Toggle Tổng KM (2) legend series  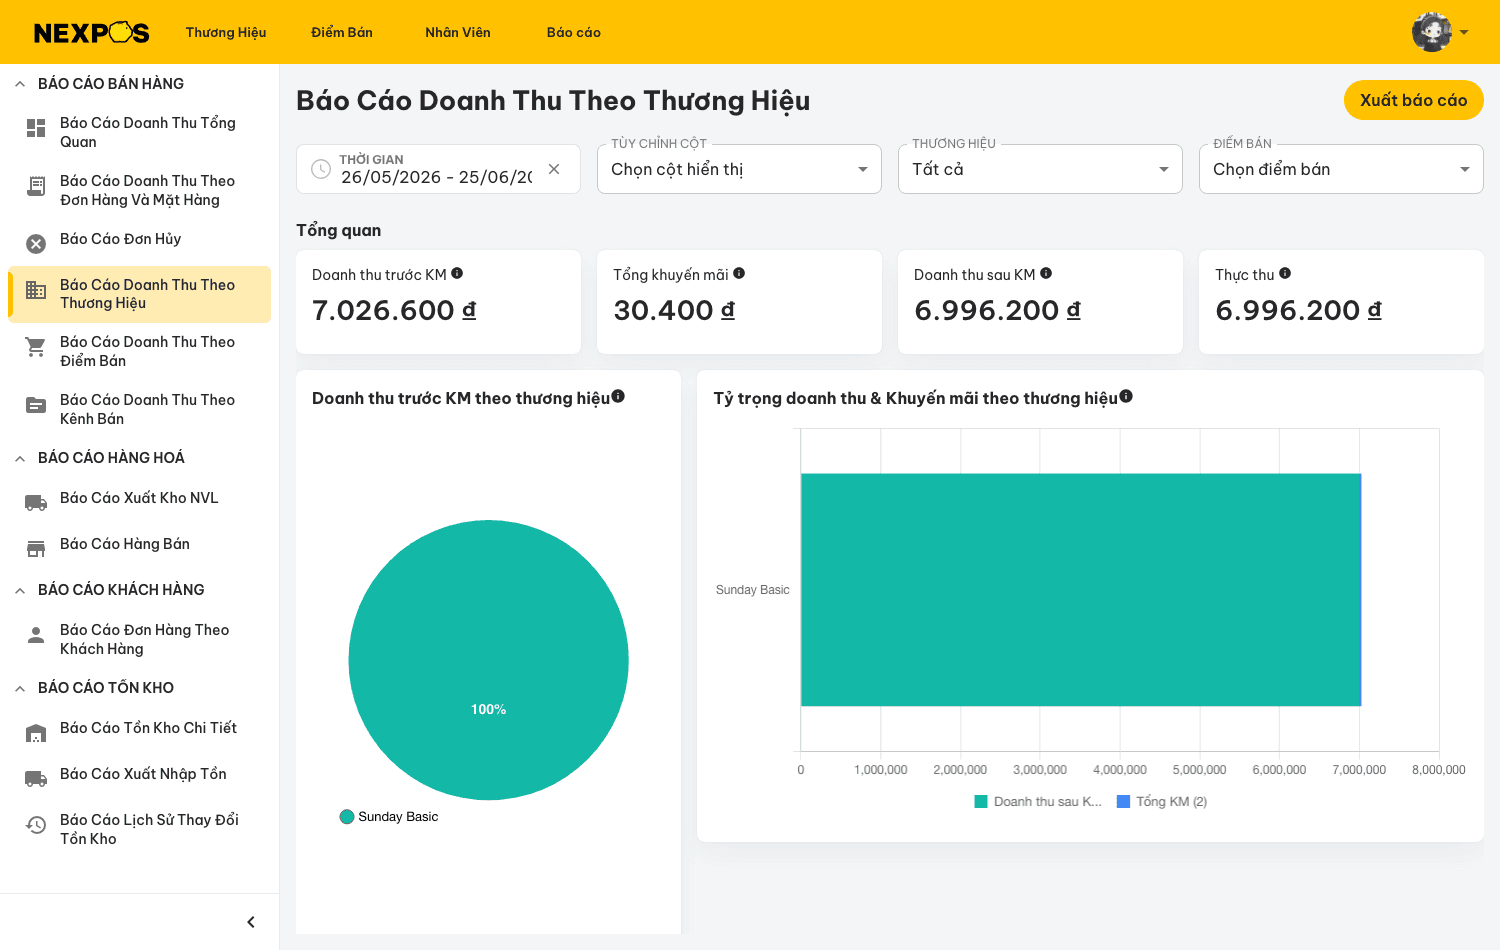pyautogui.click(x=1162, y=802)
